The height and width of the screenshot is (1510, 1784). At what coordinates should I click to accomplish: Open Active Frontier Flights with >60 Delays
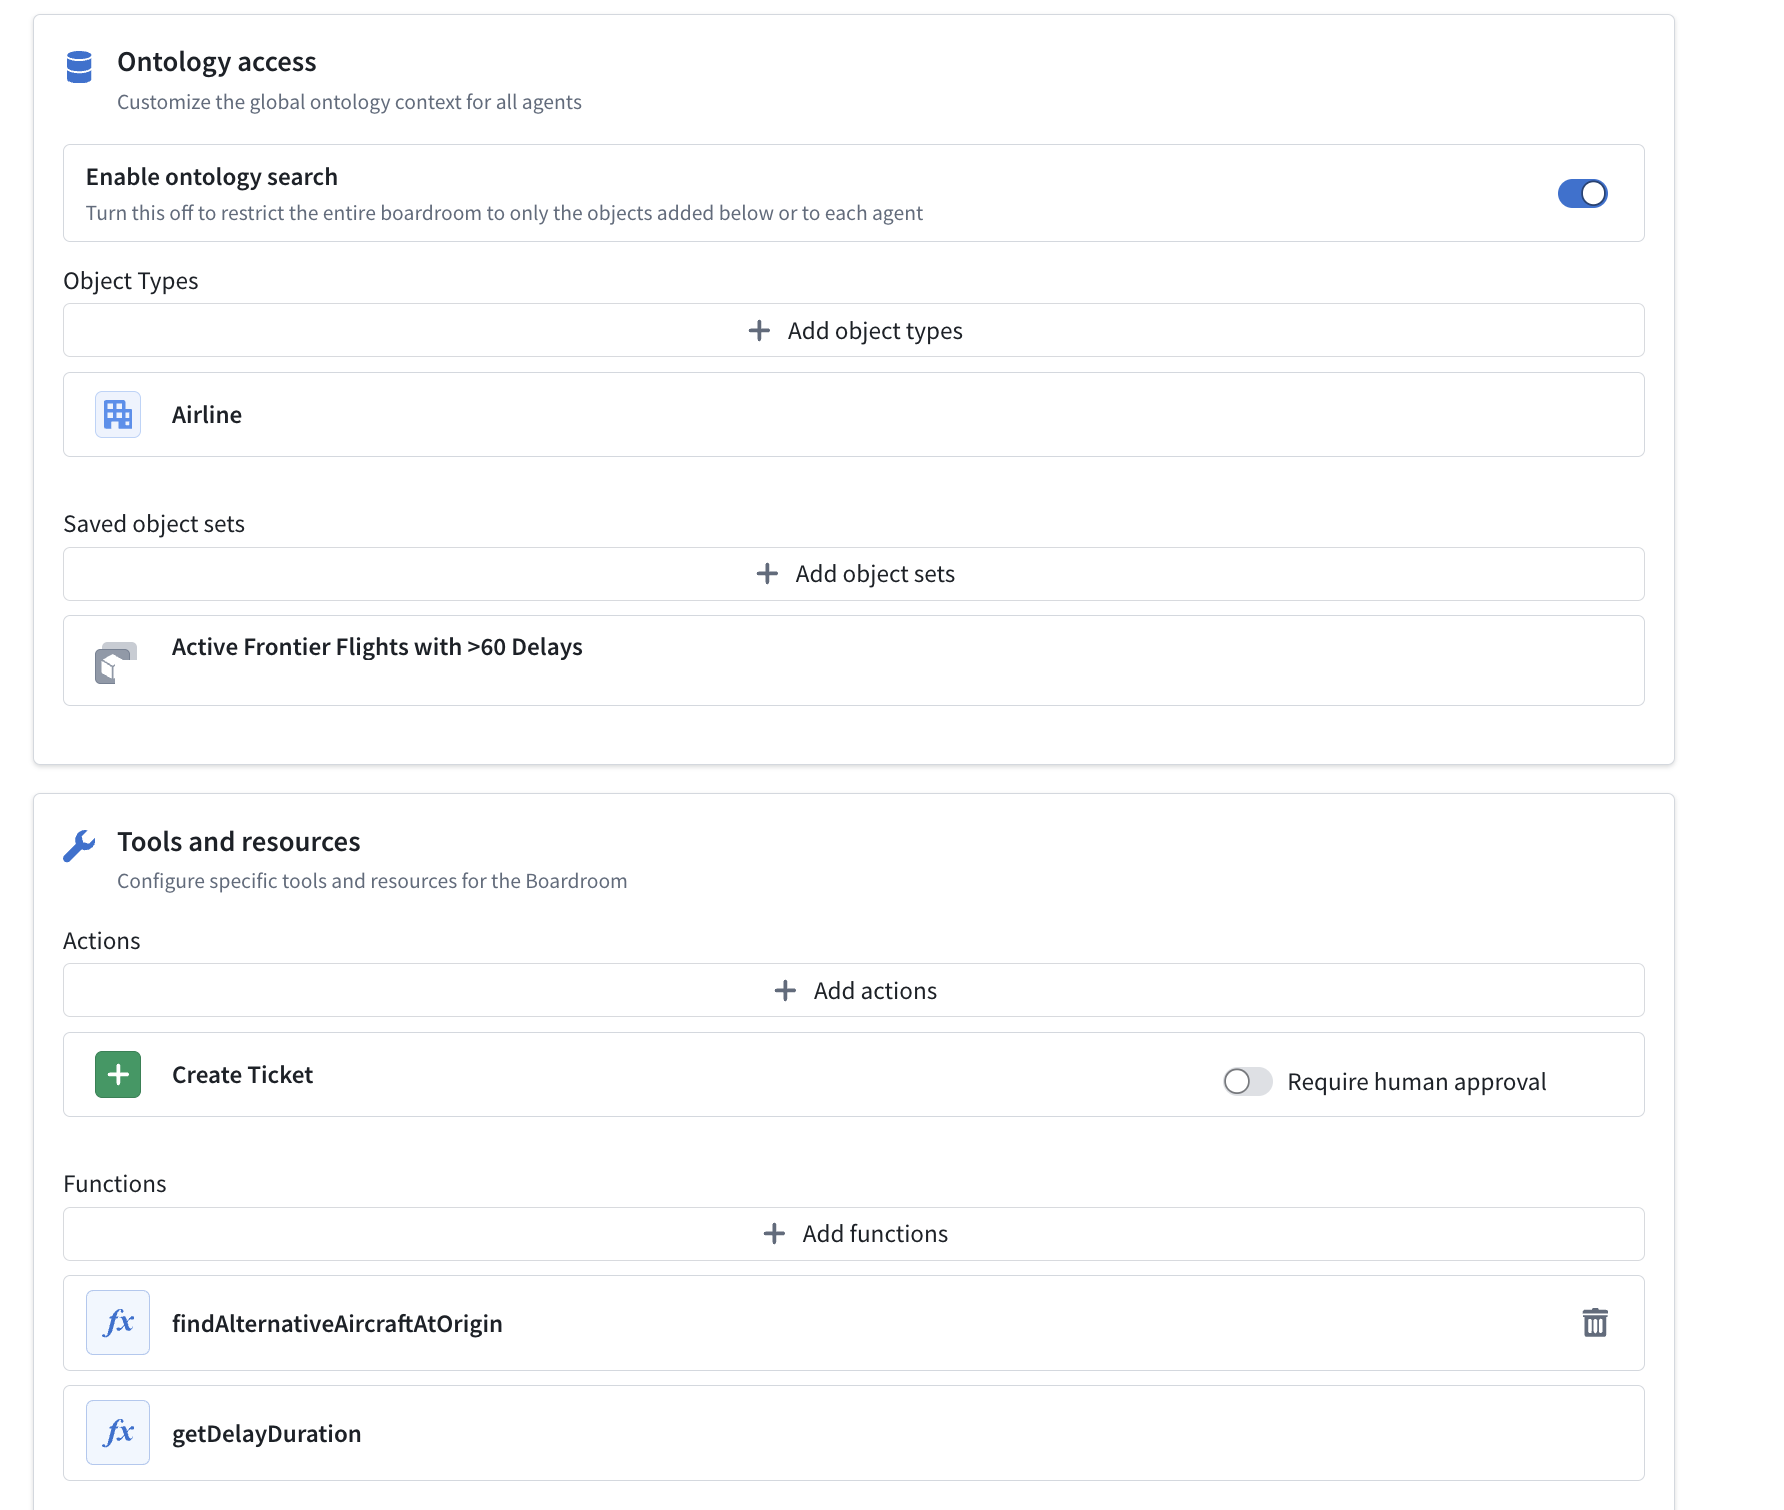coord(854,661)
